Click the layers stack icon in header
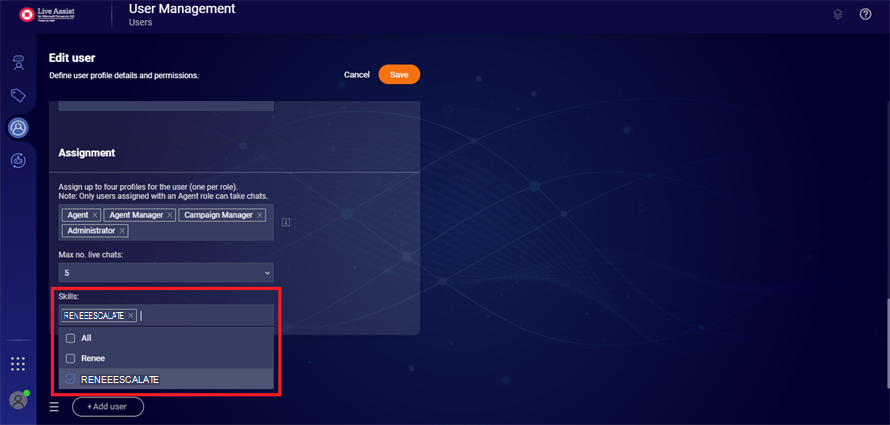Image resolution: width=890 pixels, height=425 pixels. [837, 14]
